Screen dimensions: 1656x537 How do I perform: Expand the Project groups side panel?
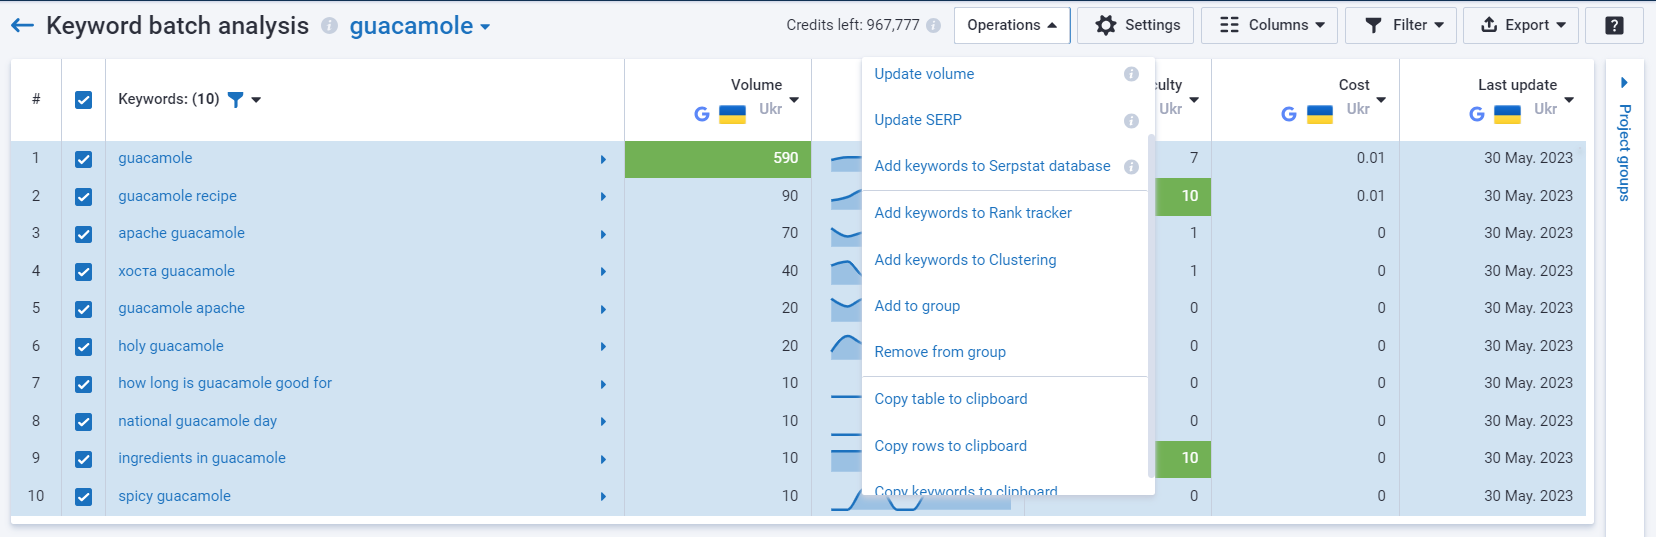tap(1624, 140)
